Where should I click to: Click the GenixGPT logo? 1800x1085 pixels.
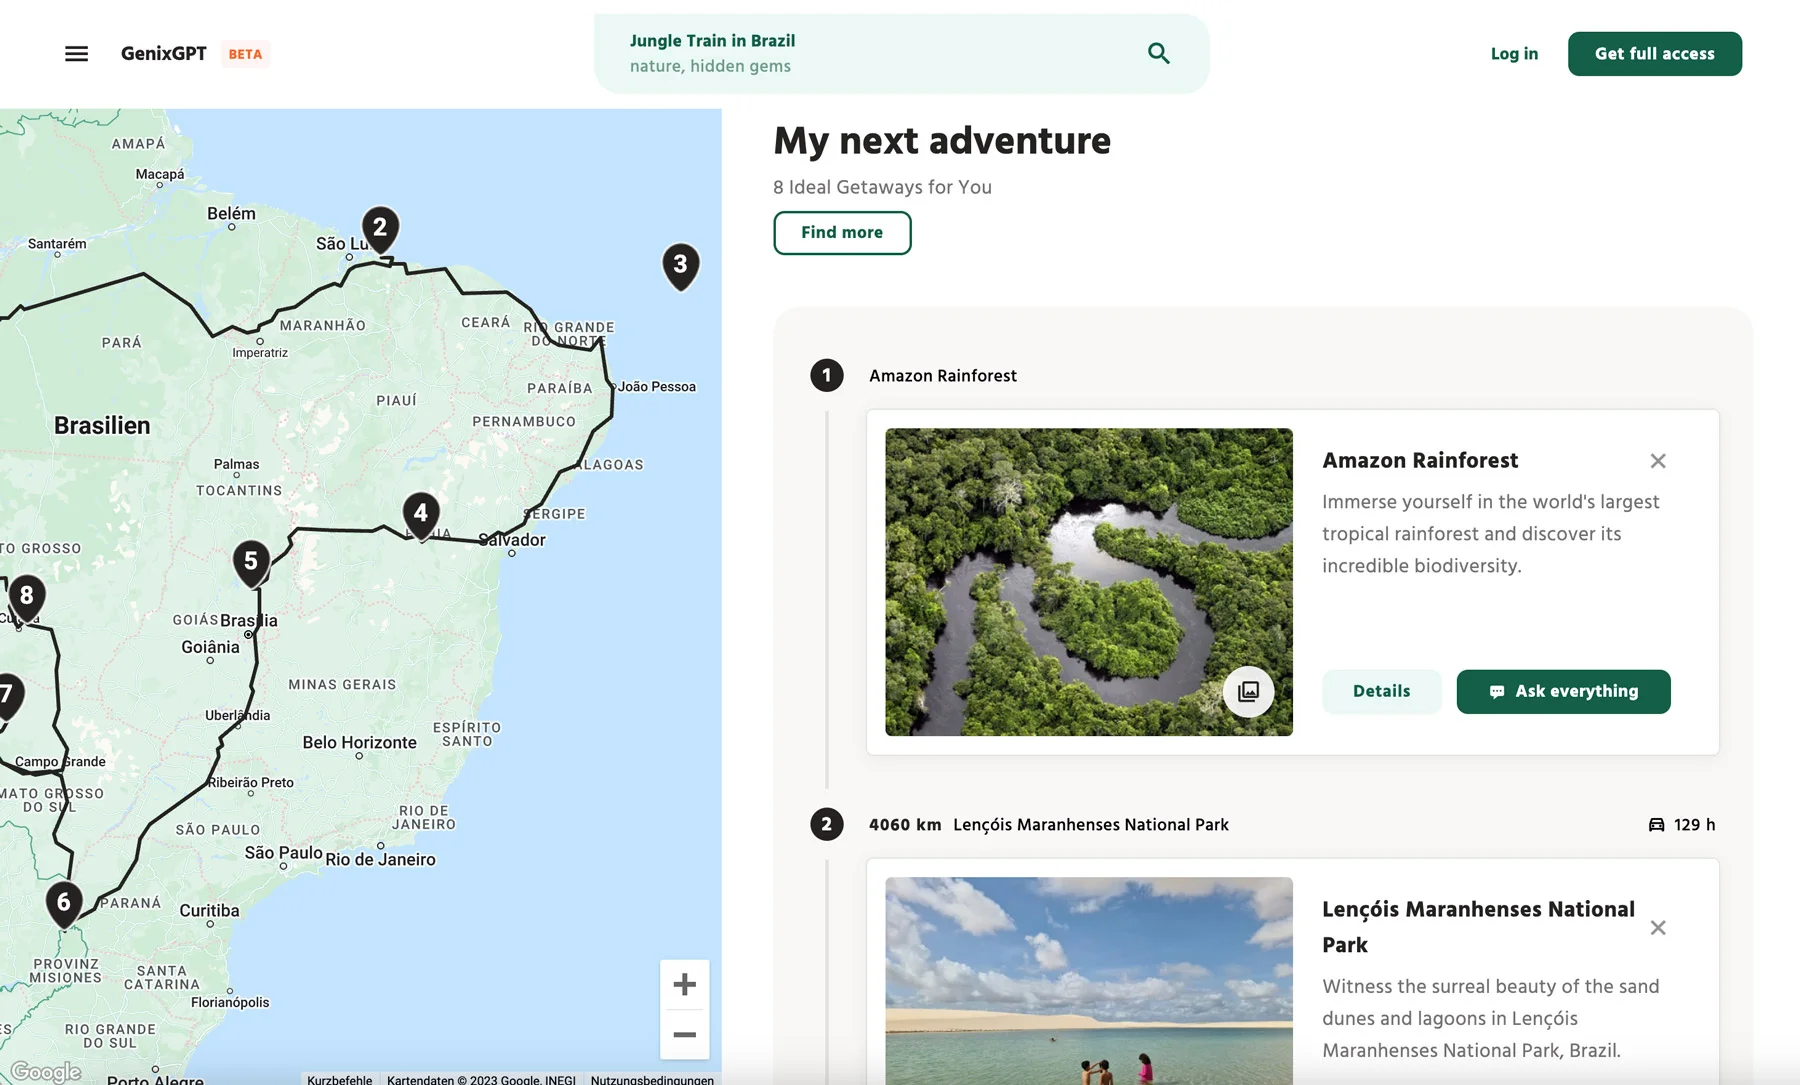pyautogui.click(x=164, y=54)
